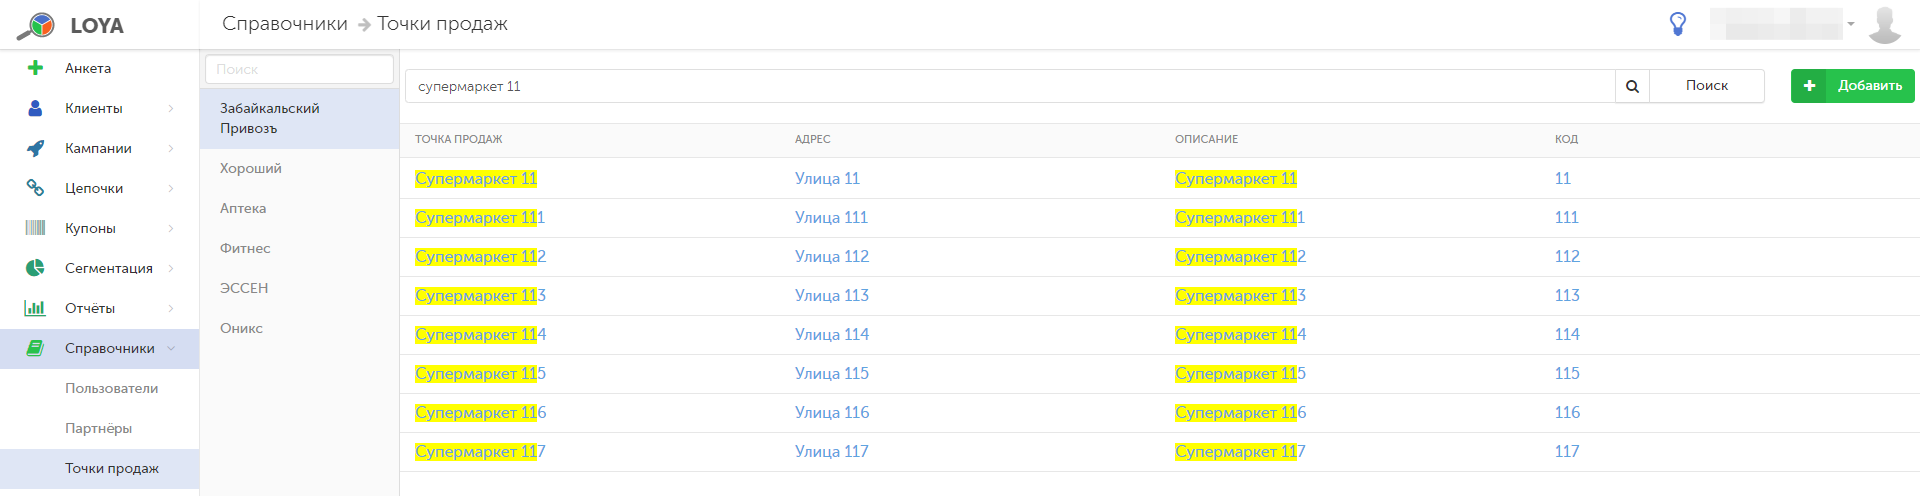Click the green plus Анкета icon

pyautogui.click(x=35, y=68)
